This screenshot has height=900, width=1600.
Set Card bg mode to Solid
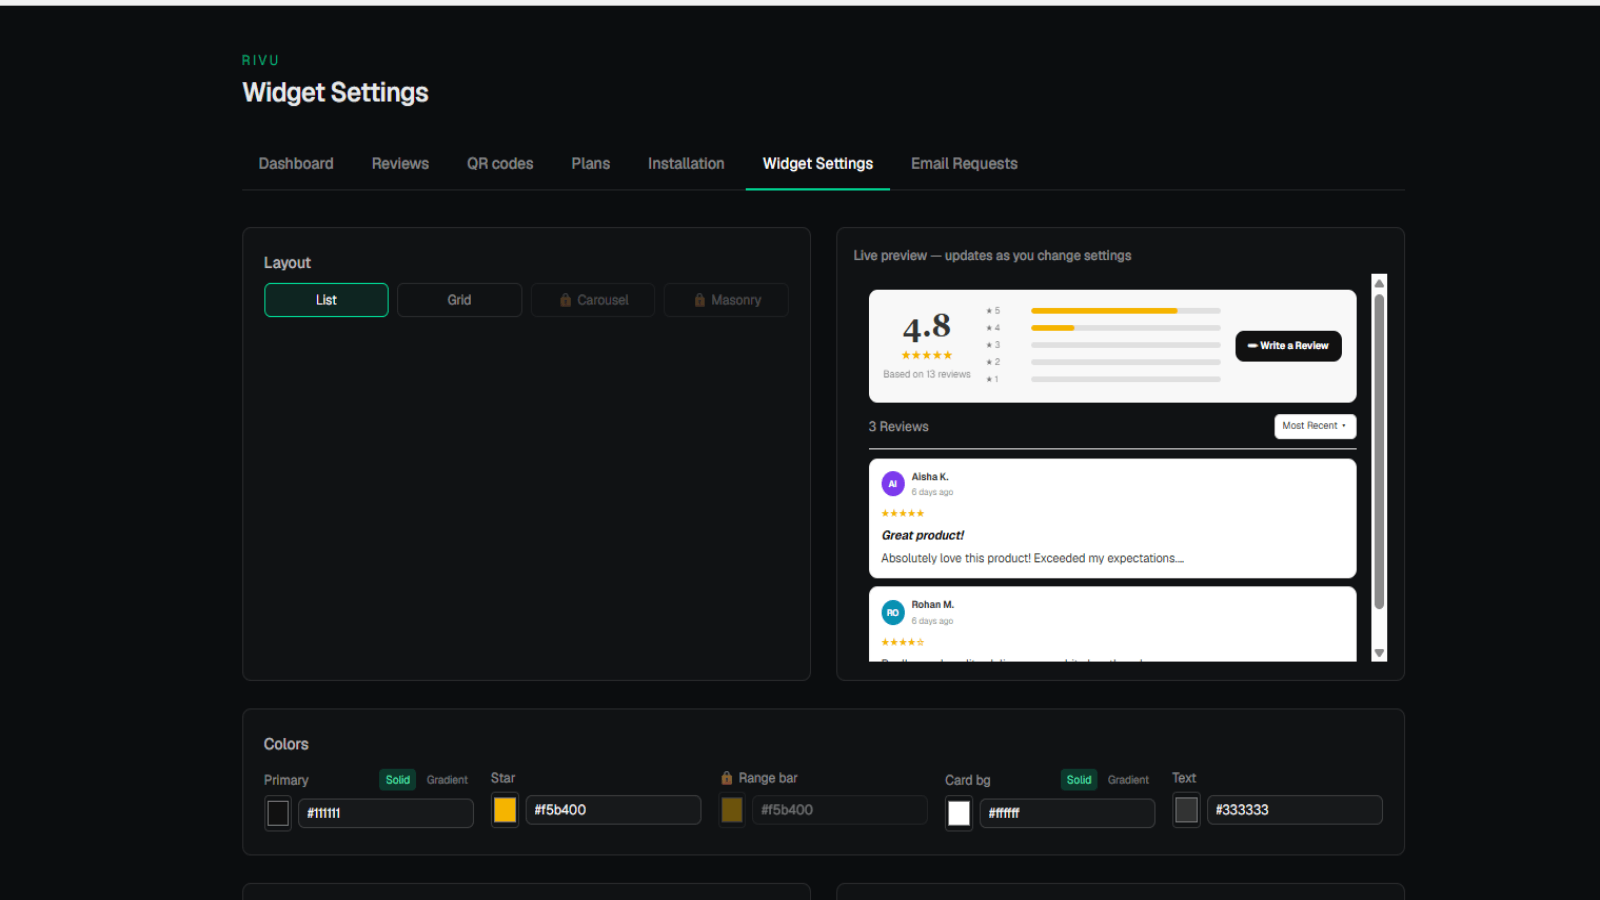tap(1079, 780)
